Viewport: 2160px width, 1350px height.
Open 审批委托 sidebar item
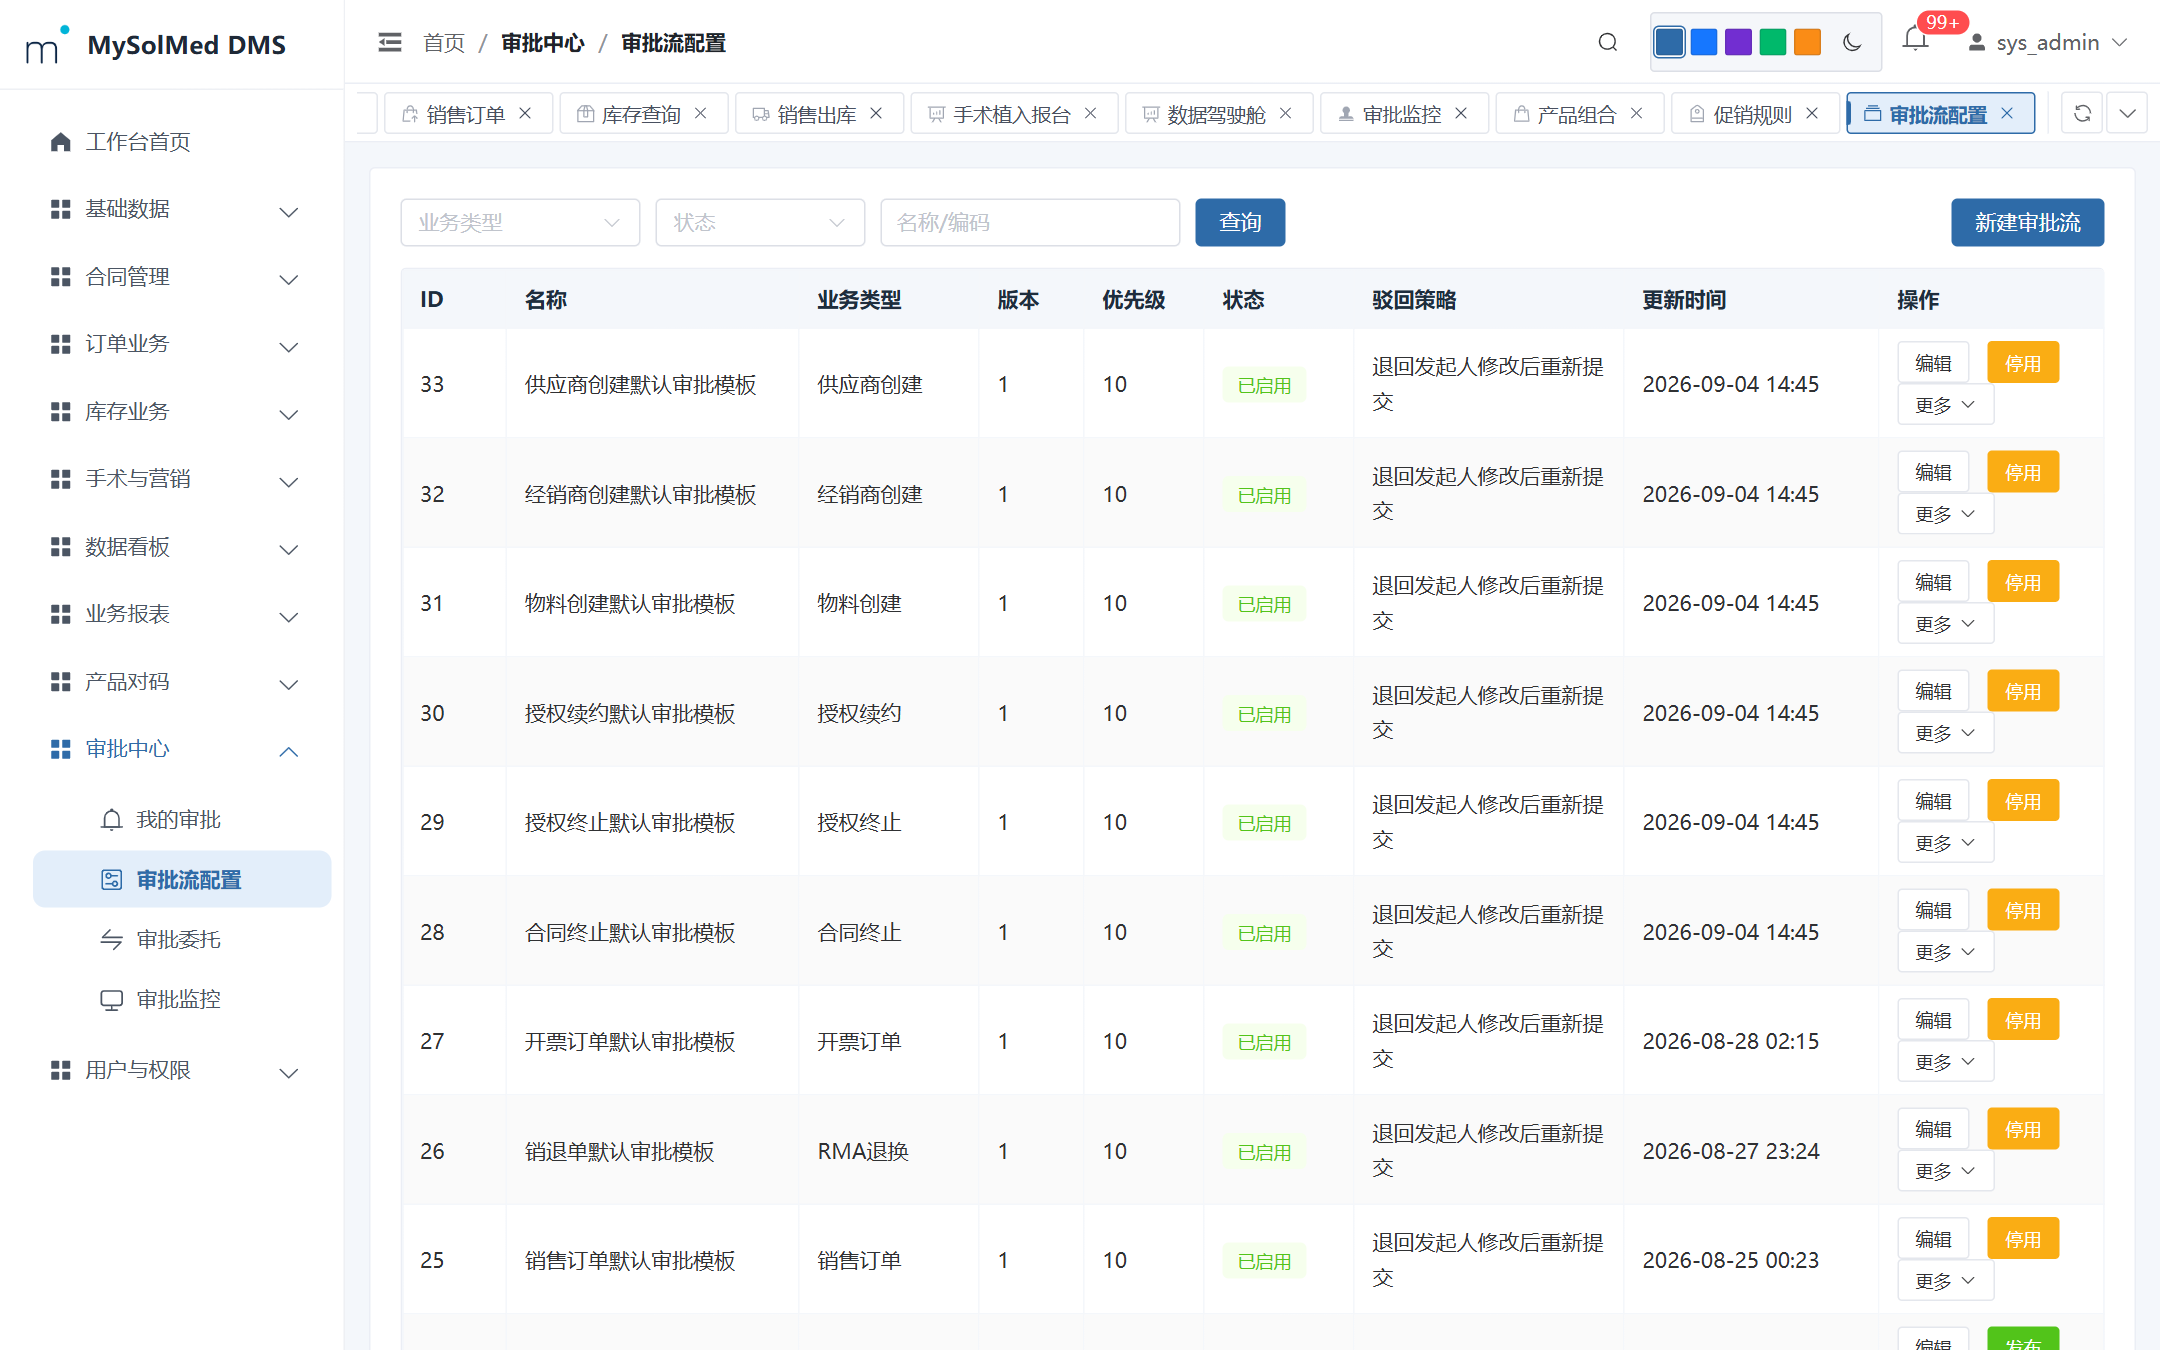[x=182, y=940]
